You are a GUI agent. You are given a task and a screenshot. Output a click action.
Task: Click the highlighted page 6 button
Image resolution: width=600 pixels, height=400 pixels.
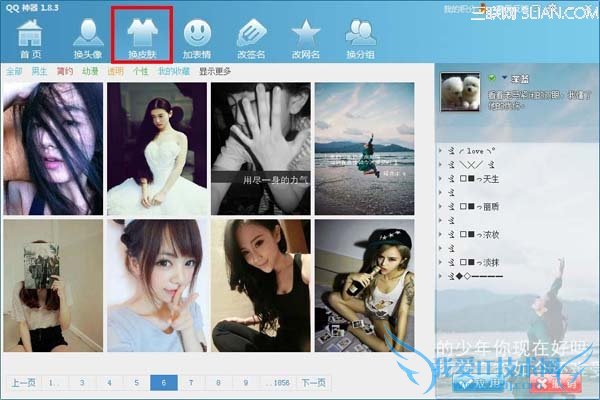[x=164, y=382]
